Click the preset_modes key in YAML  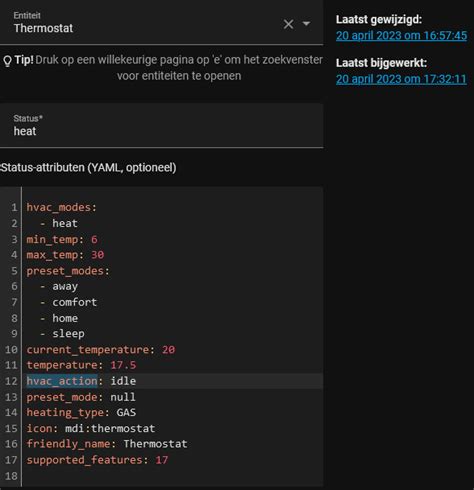point(65,271)
